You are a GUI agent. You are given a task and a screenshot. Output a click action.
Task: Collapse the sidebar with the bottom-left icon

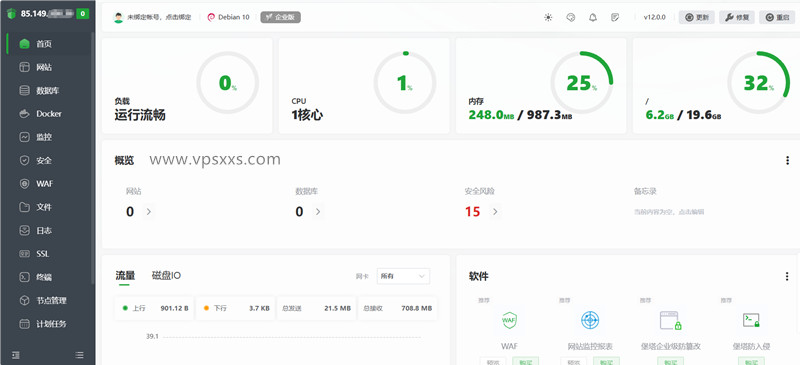coord(16,354)
